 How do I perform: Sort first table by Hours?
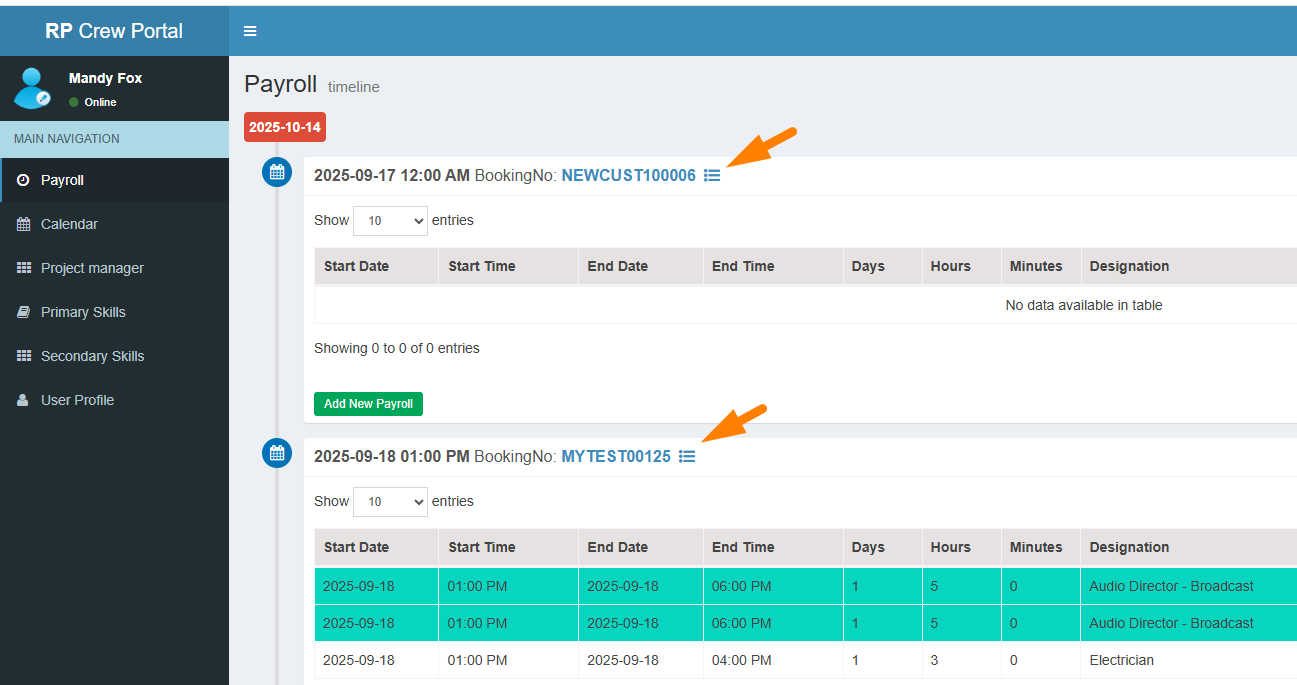point(962,266)
